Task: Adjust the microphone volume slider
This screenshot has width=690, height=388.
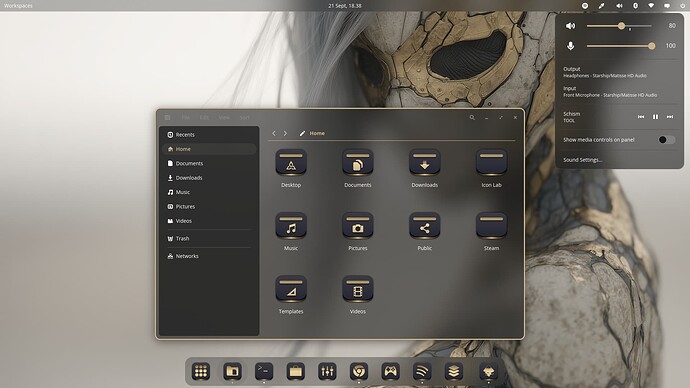Action: tap(621, 46)
